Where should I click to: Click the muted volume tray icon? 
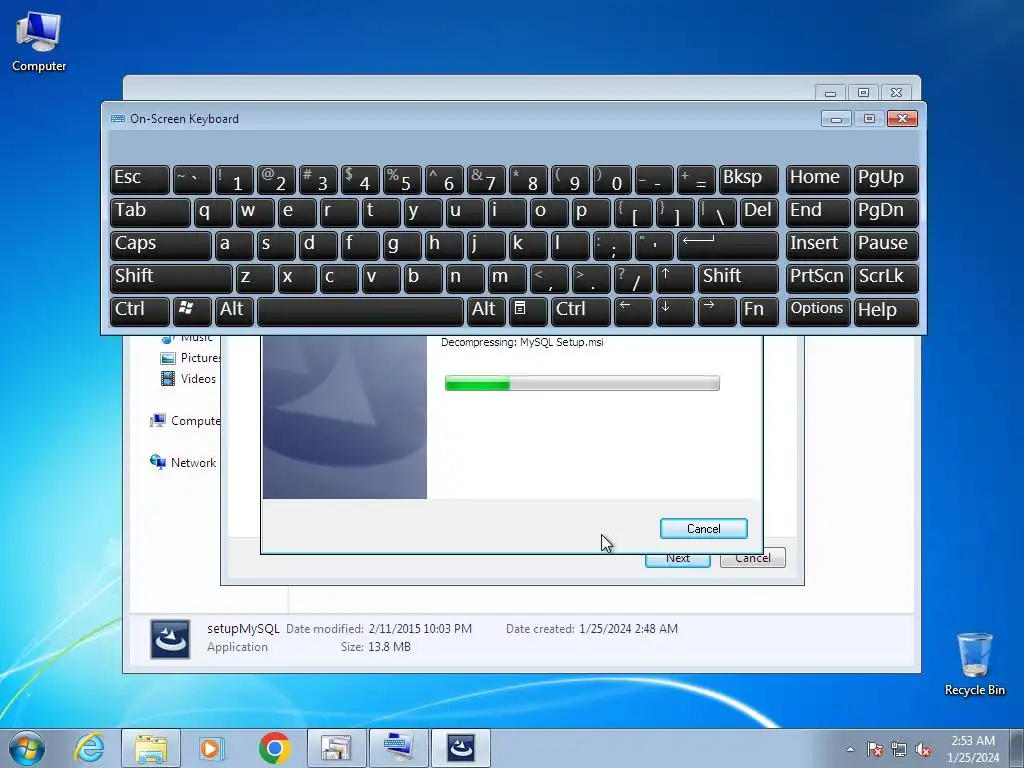tap(923, 749)
